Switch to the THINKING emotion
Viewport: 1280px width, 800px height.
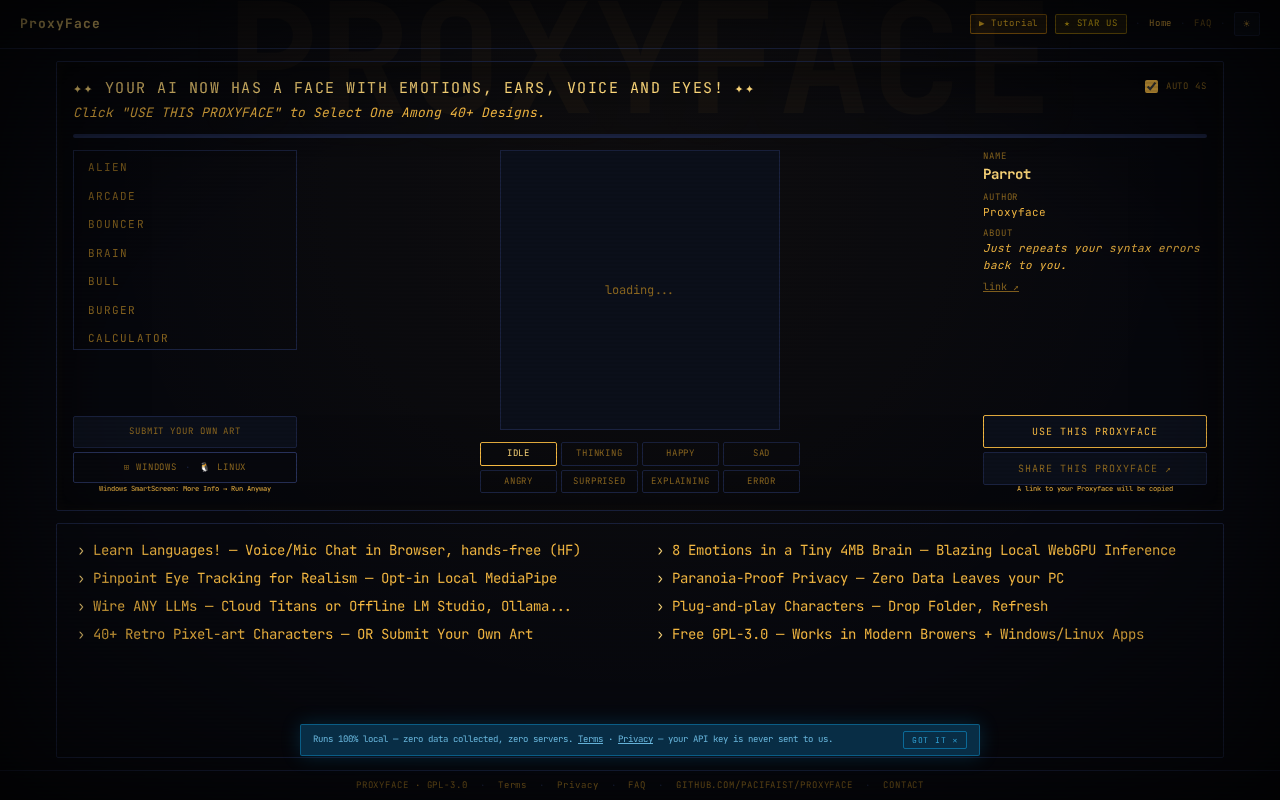pyautogui.click(x=599, y=454)
